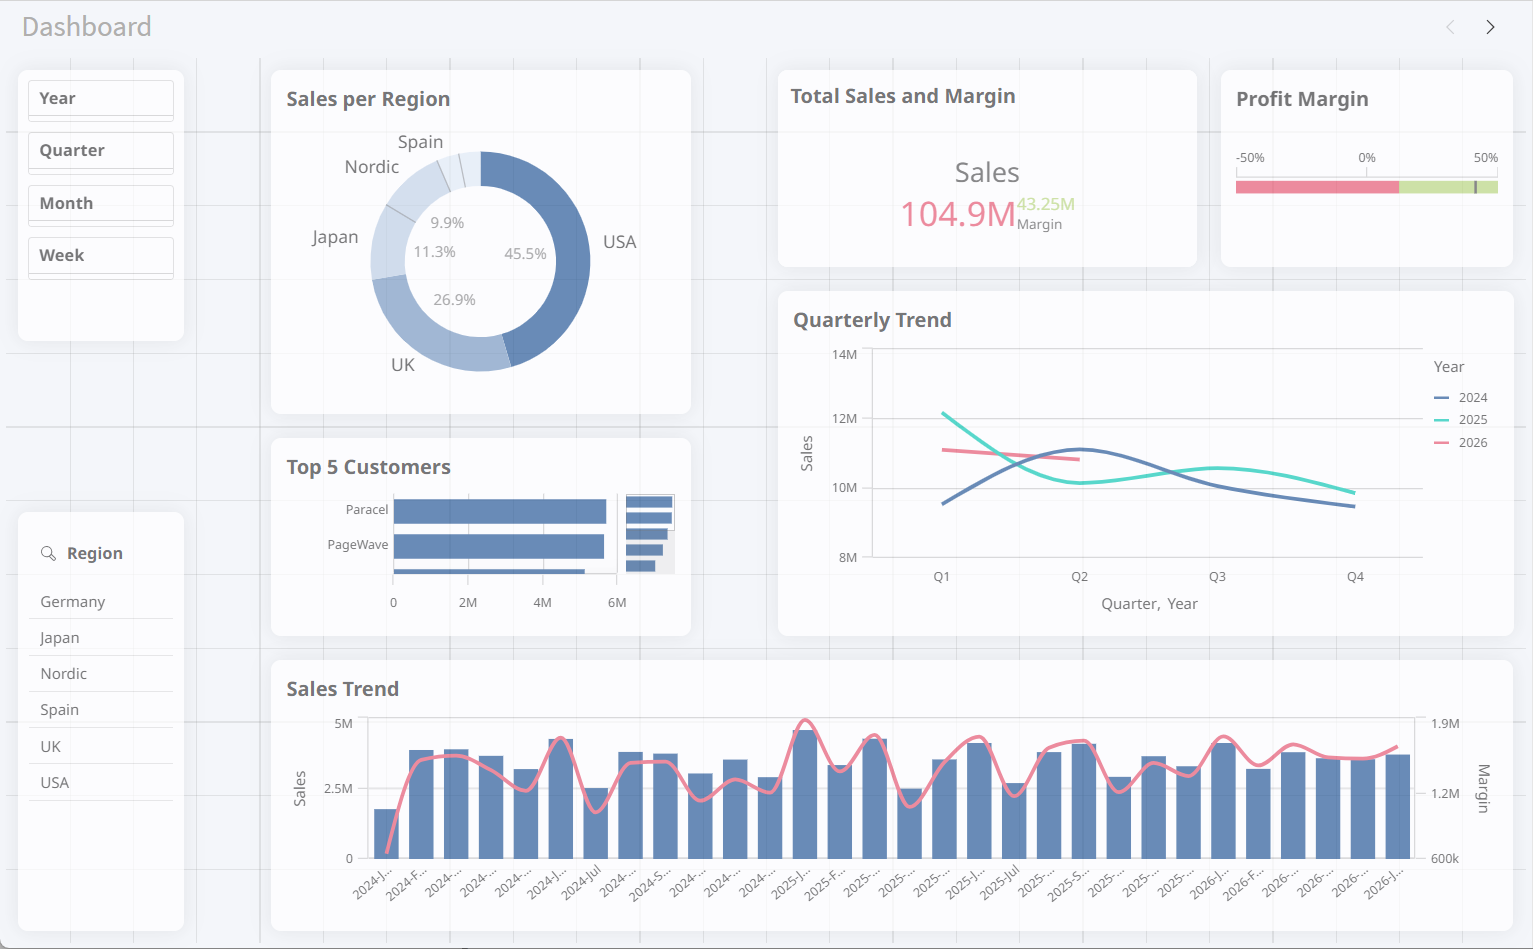Go to the previous sheet arrow
The height and width of the screenshot is (949, 1533).
(1450, 27)
